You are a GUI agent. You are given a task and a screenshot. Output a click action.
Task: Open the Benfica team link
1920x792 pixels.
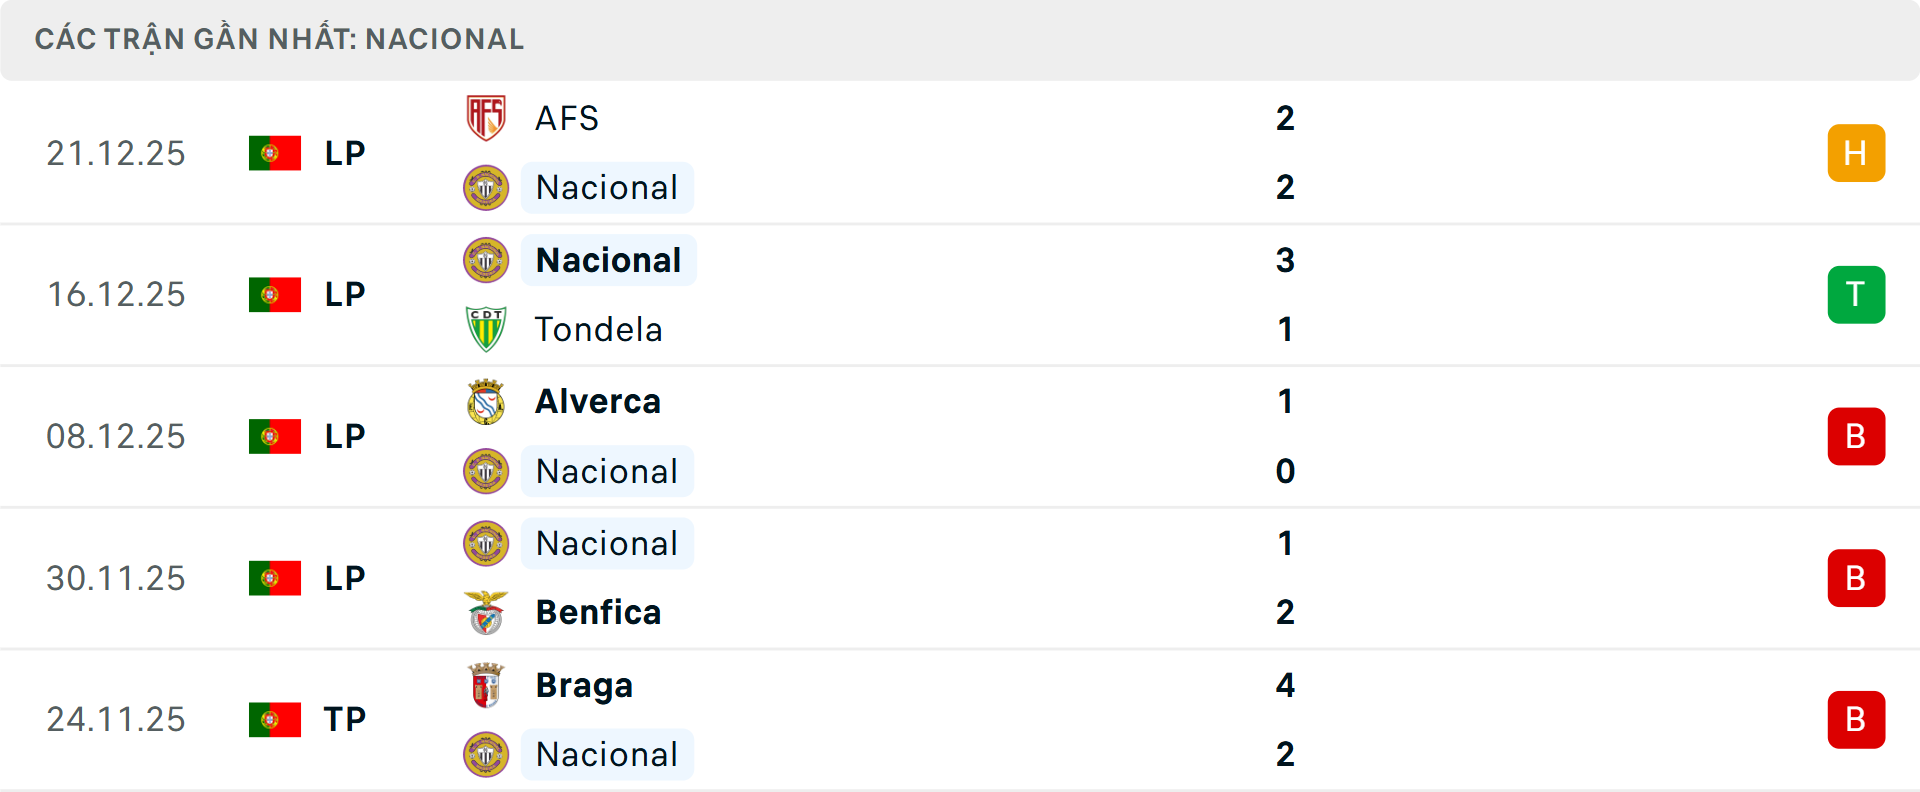[598, 612]
